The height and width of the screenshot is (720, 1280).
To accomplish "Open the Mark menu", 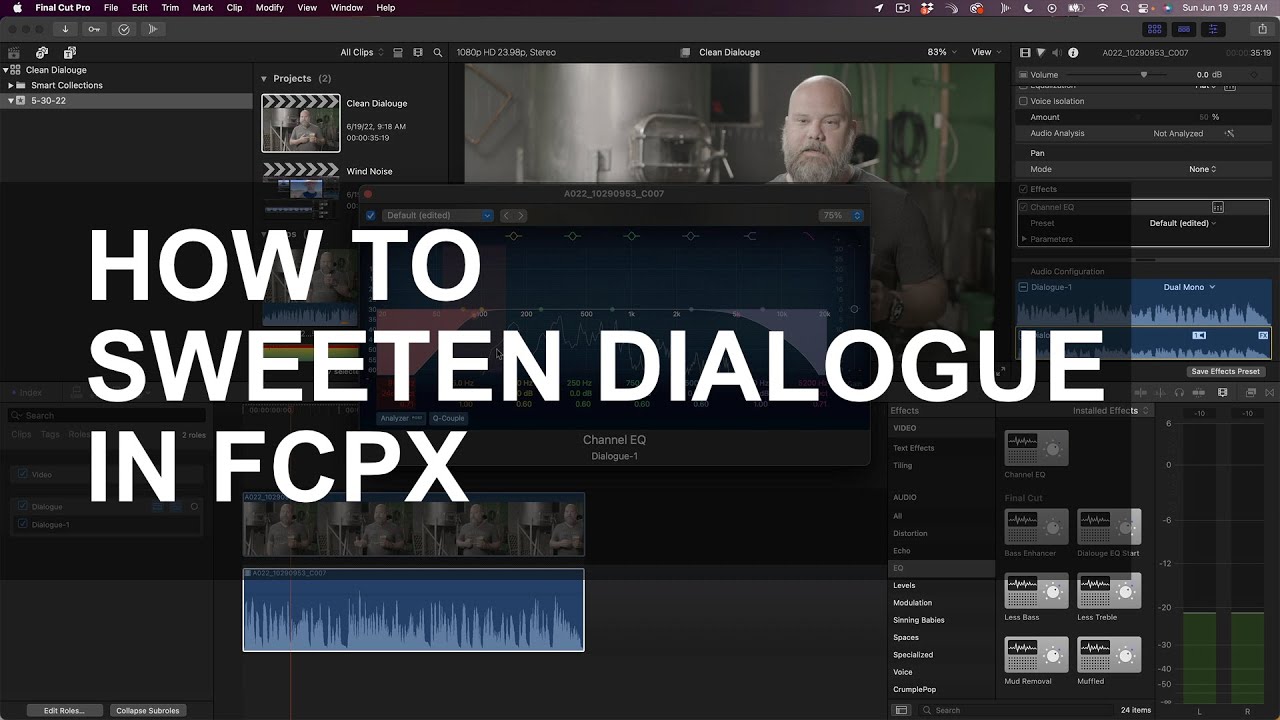I will [x=202, y=7].
